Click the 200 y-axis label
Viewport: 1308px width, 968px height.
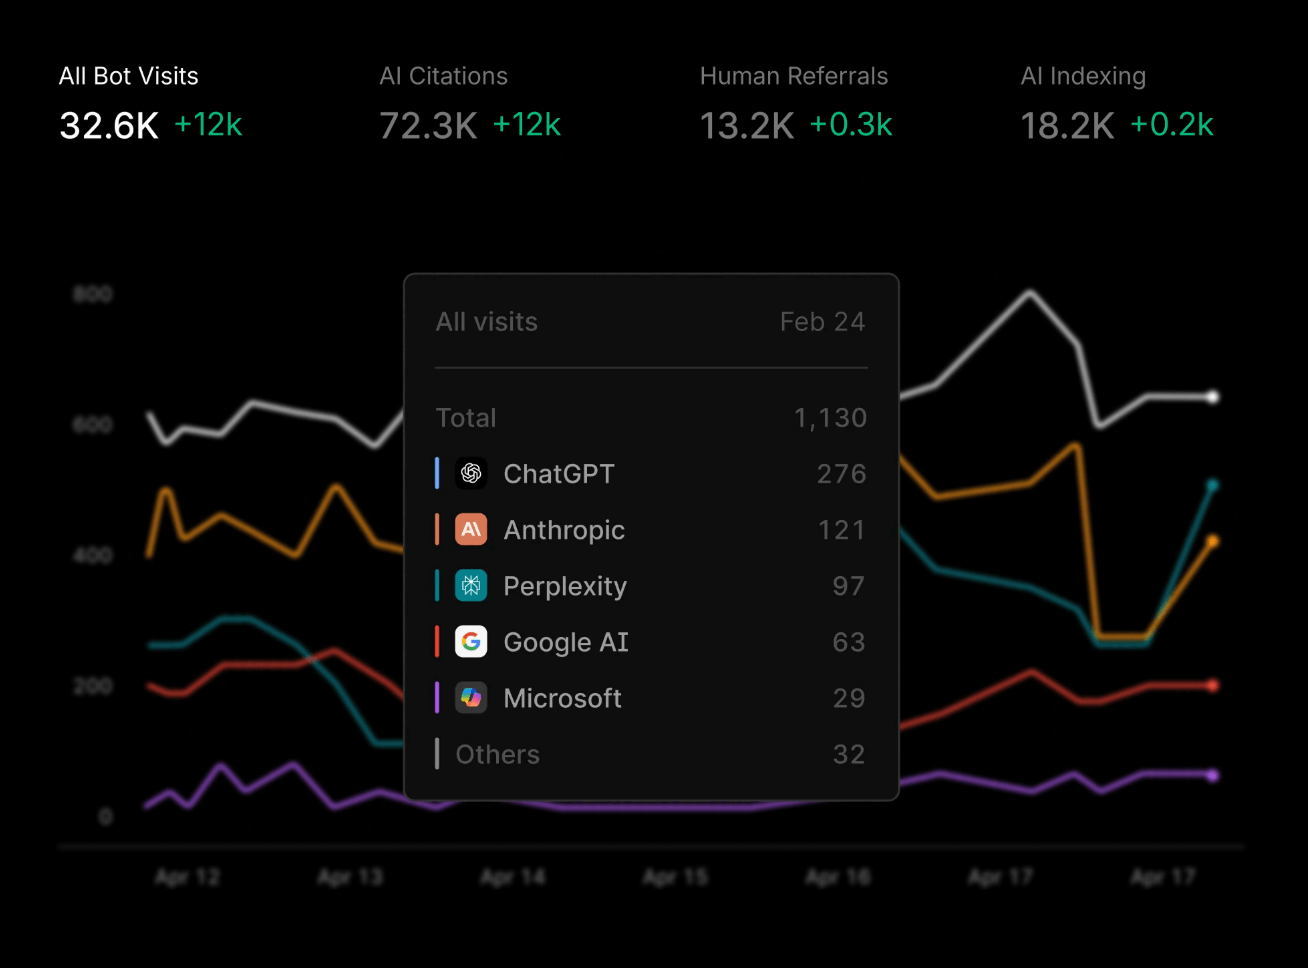tap(92, 686)
